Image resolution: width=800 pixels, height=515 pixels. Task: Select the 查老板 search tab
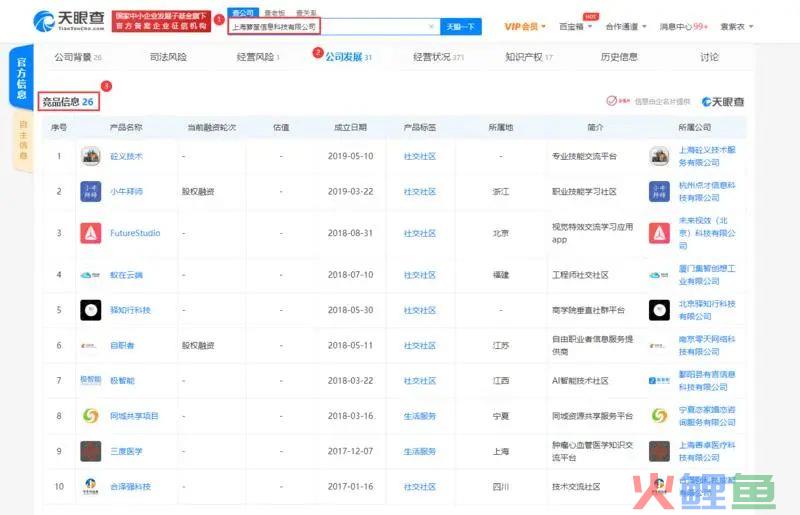(x=274, y=13)
